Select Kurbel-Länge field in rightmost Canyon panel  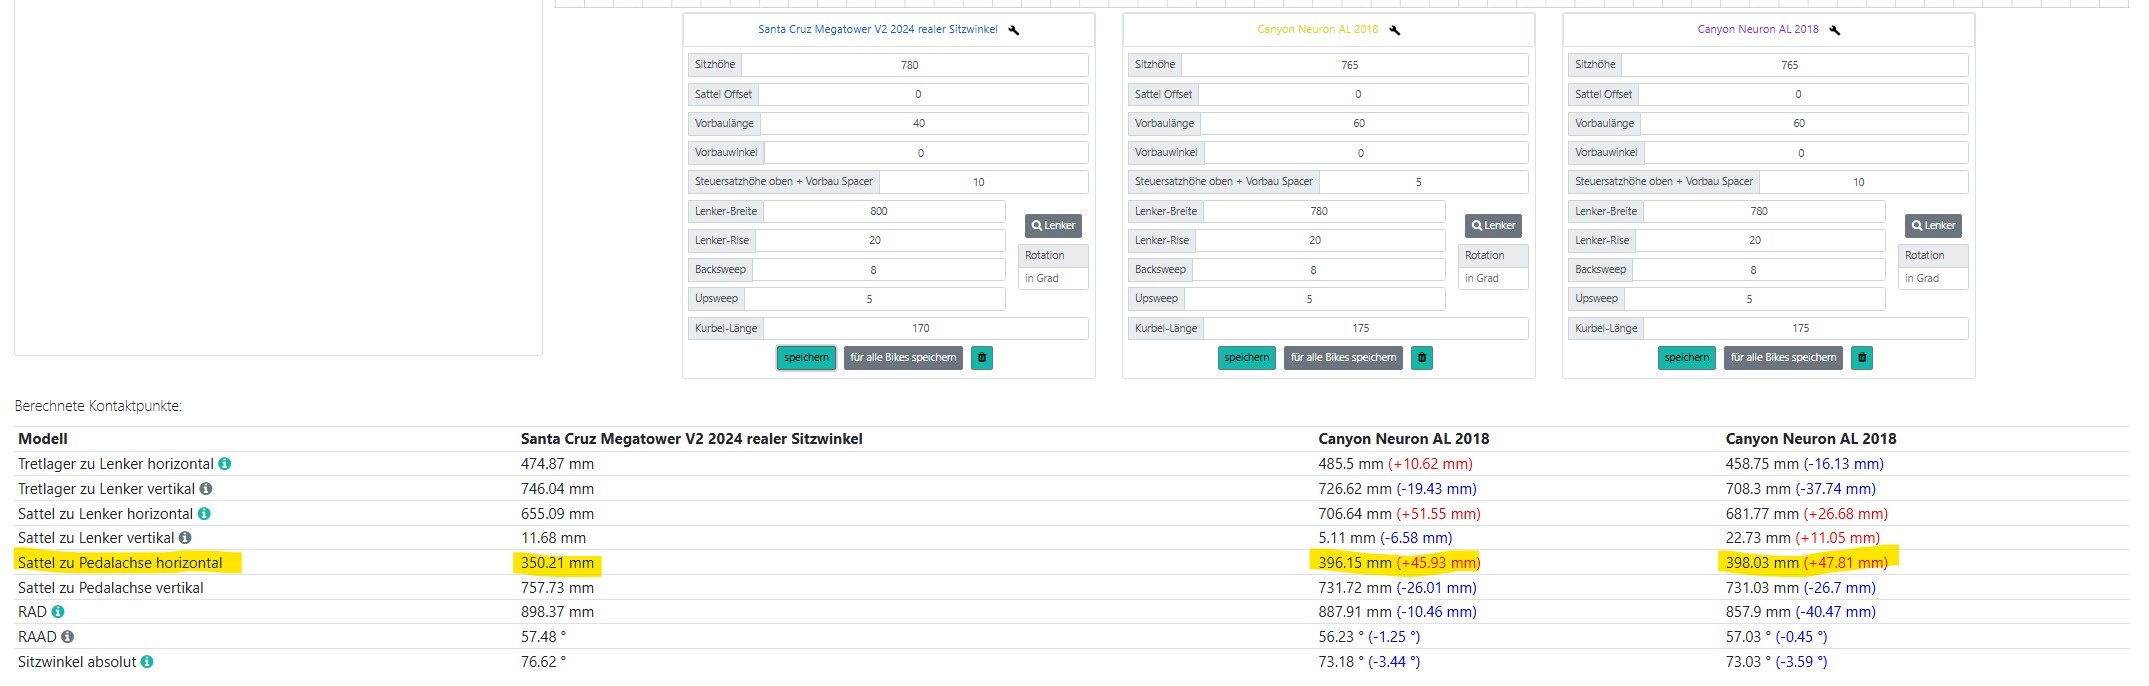(x=1804, y=329)
